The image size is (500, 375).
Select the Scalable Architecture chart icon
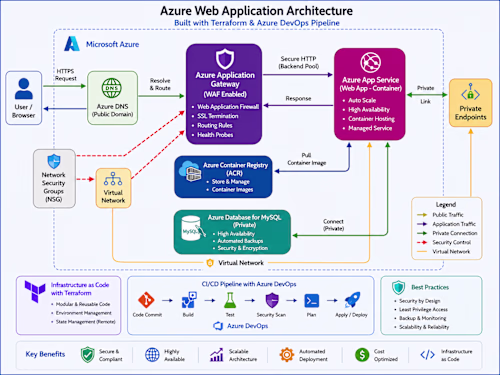217,355
